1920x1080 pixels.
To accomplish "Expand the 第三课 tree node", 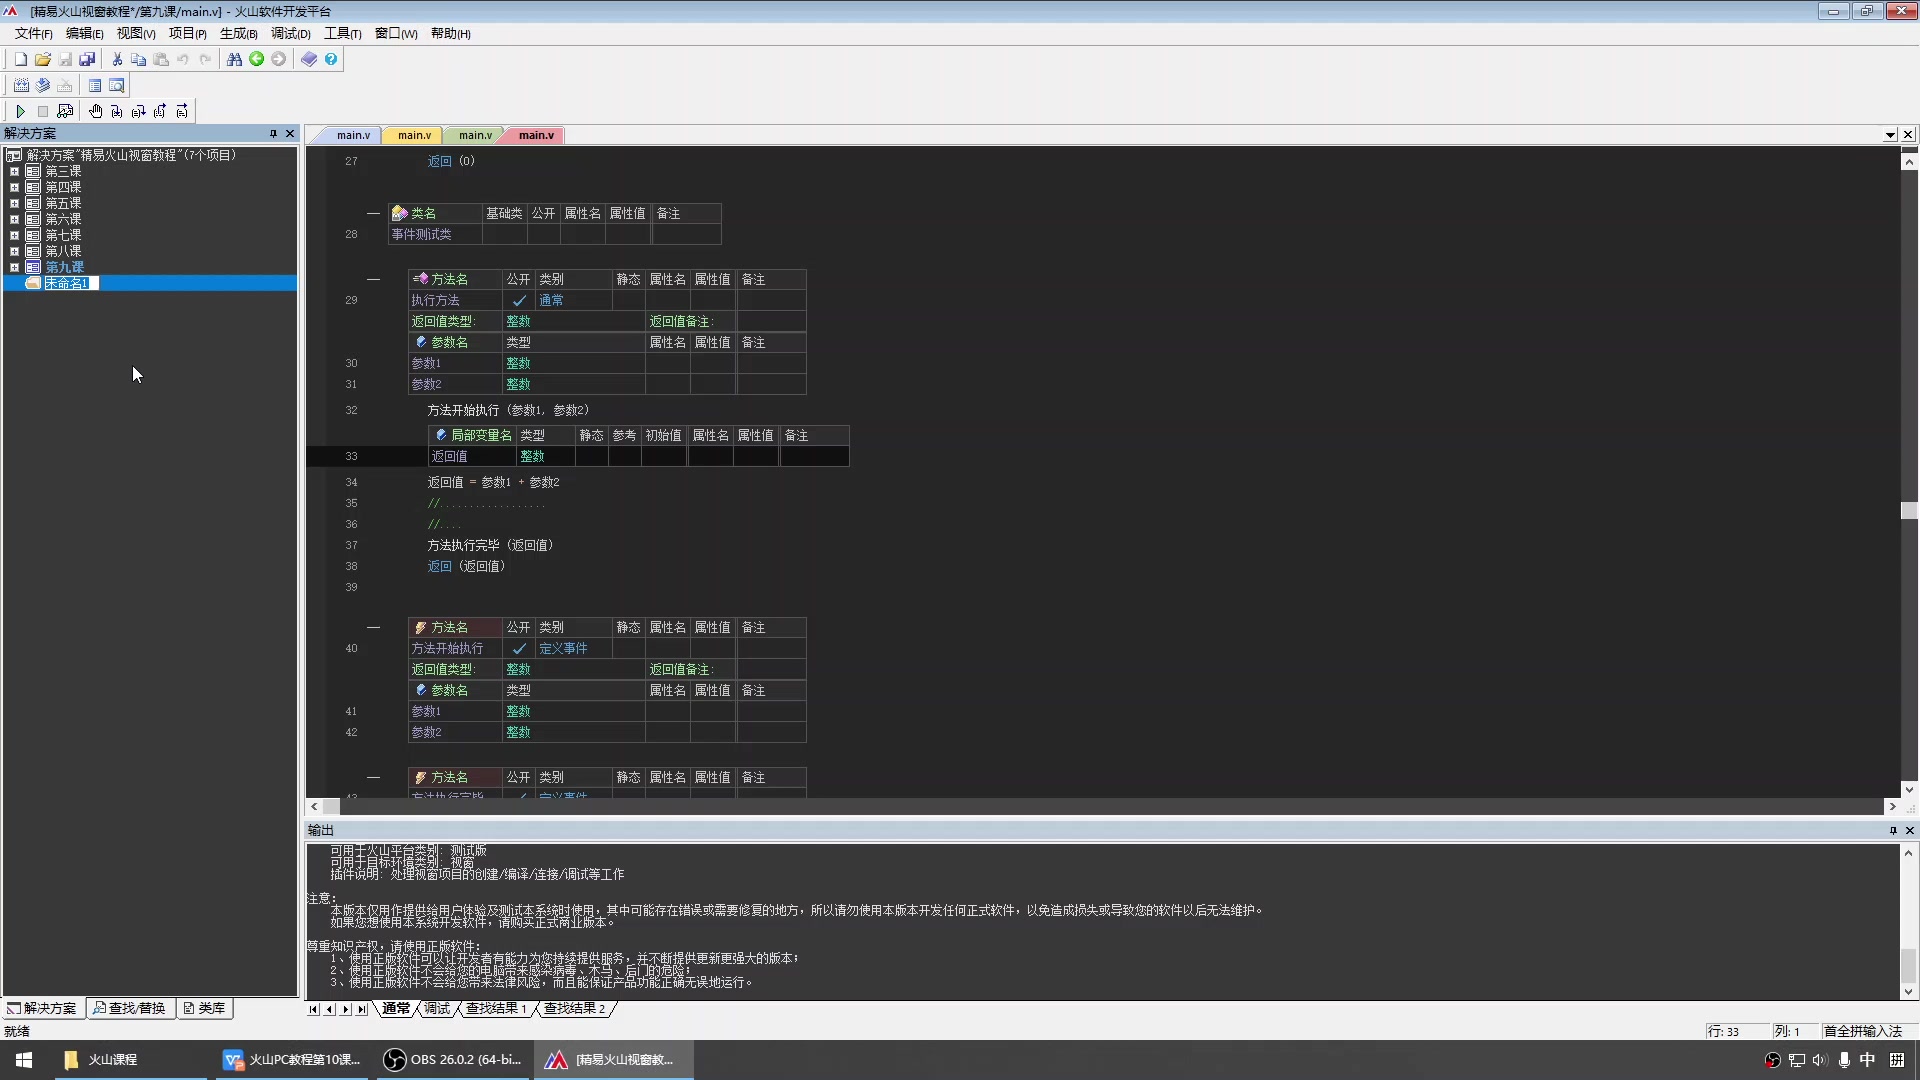I will 14,171.
